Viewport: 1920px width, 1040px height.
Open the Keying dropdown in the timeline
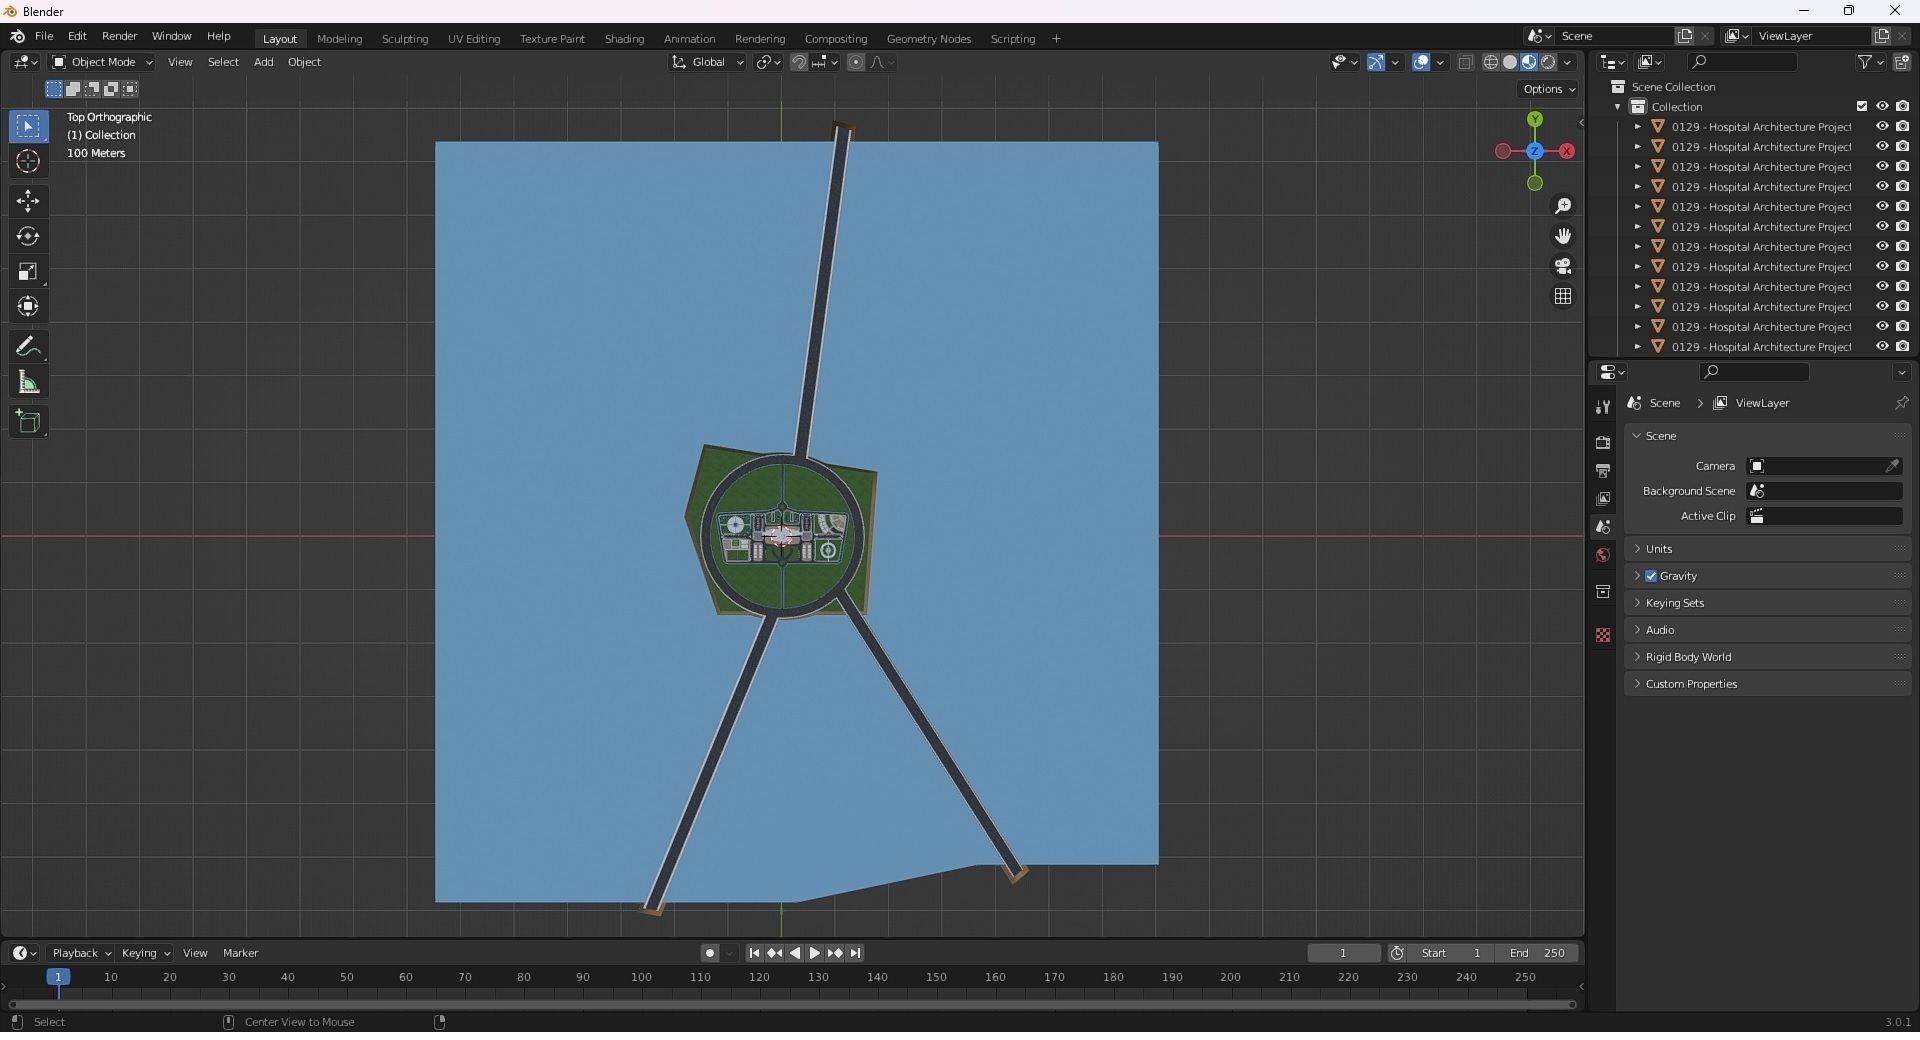145,953
